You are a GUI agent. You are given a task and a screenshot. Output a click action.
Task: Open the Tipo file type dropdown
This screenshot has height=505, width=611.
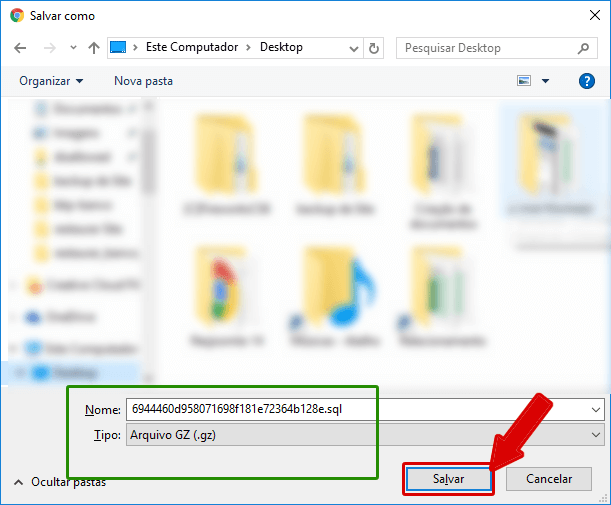click(365, 434)
